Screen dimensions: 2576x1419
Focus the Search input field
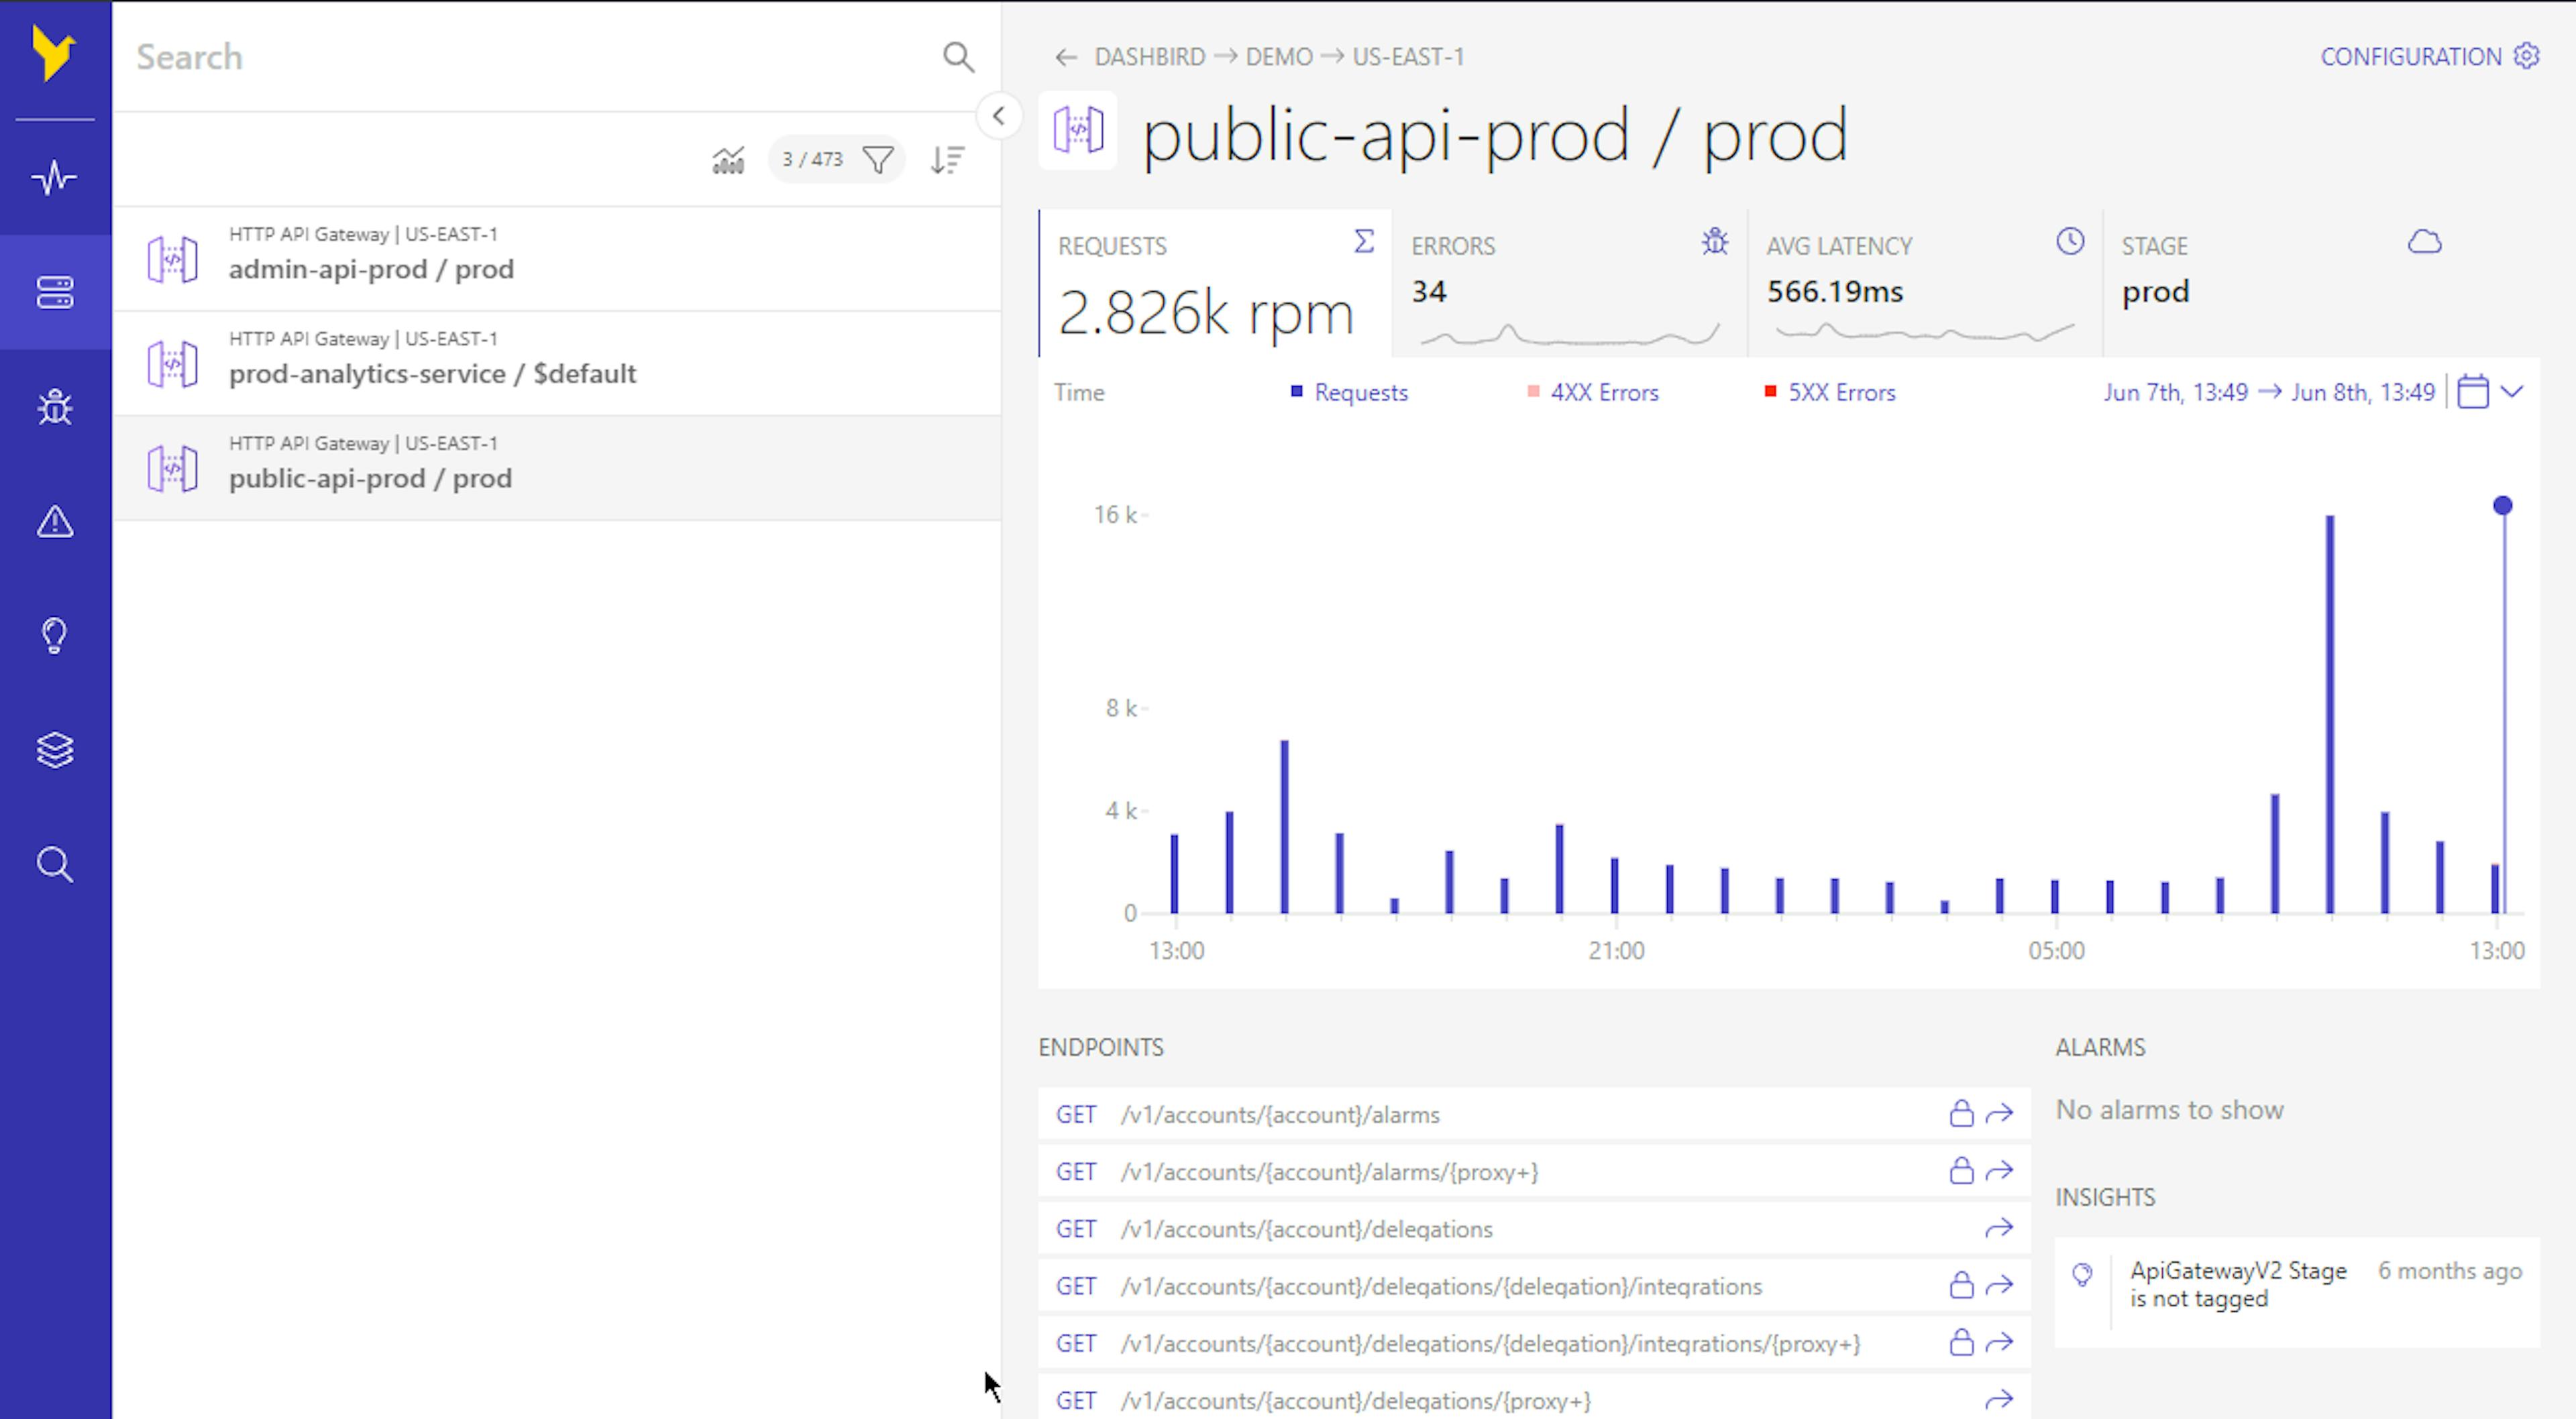(530, 57)
